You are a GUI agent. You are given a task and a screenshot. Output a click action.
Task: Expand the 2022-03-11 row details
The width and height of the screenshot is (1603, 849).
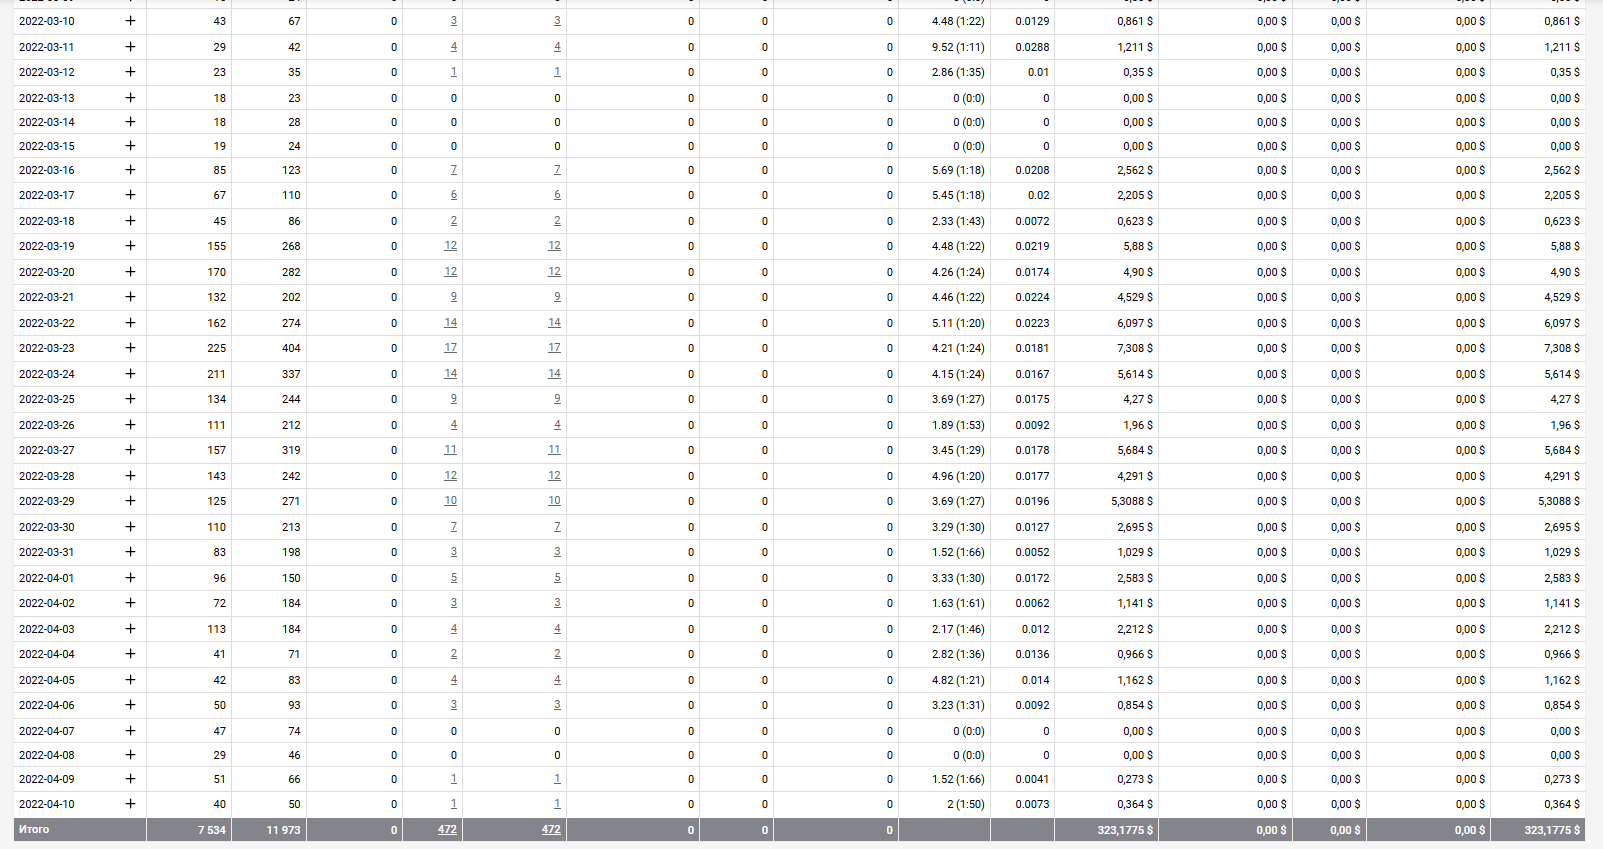point(130,47)
